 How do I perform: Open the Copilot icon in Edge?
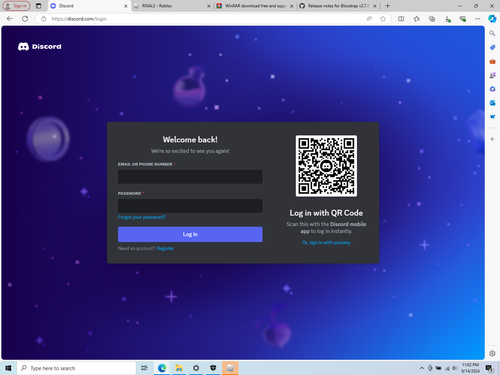point(492,19)
